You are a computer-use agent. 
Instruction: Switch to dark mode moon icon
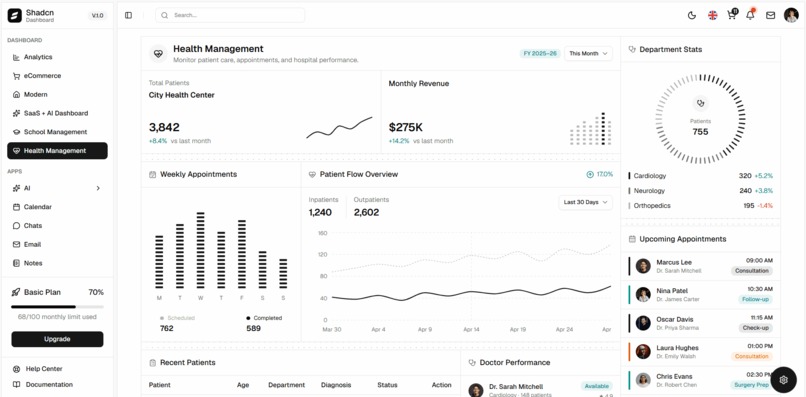[692, 15]
